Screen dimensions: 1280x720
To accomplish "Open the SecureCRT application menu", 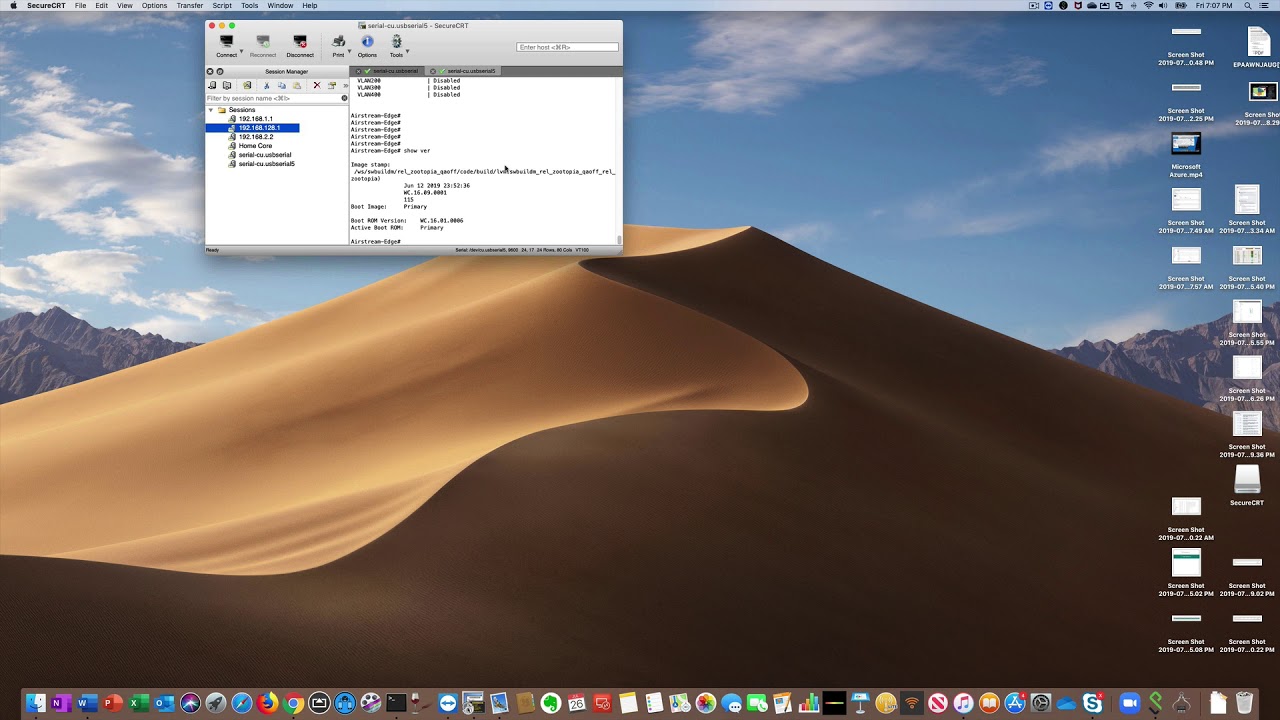I will 46,6.
